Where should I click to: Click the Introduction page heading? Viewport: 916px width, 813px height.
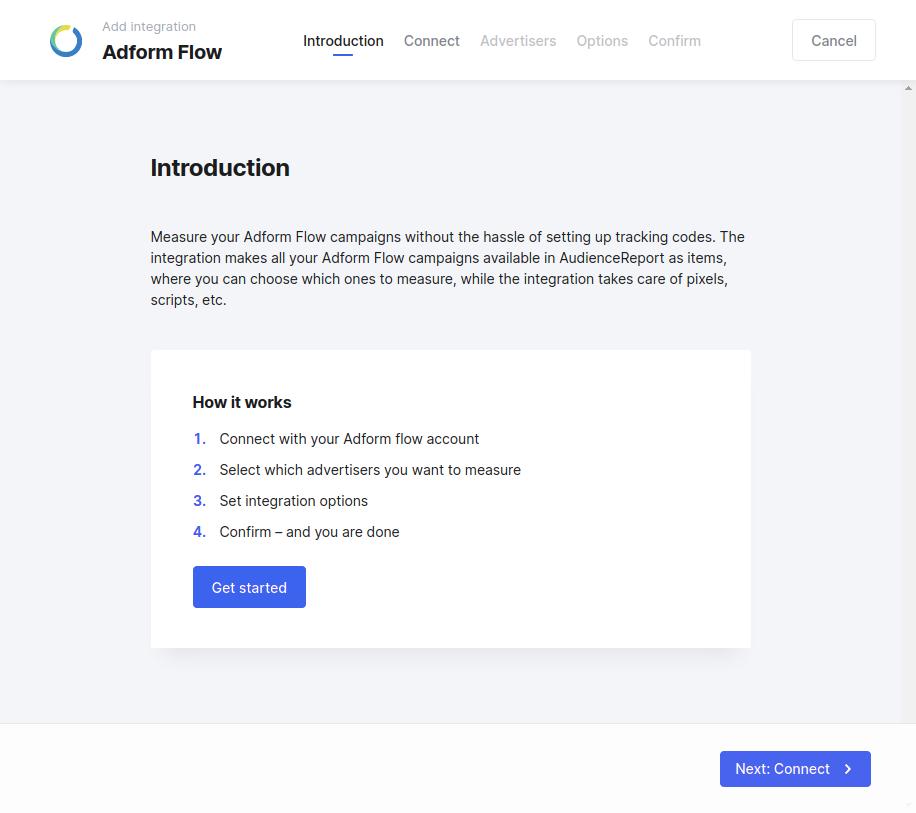220,168
